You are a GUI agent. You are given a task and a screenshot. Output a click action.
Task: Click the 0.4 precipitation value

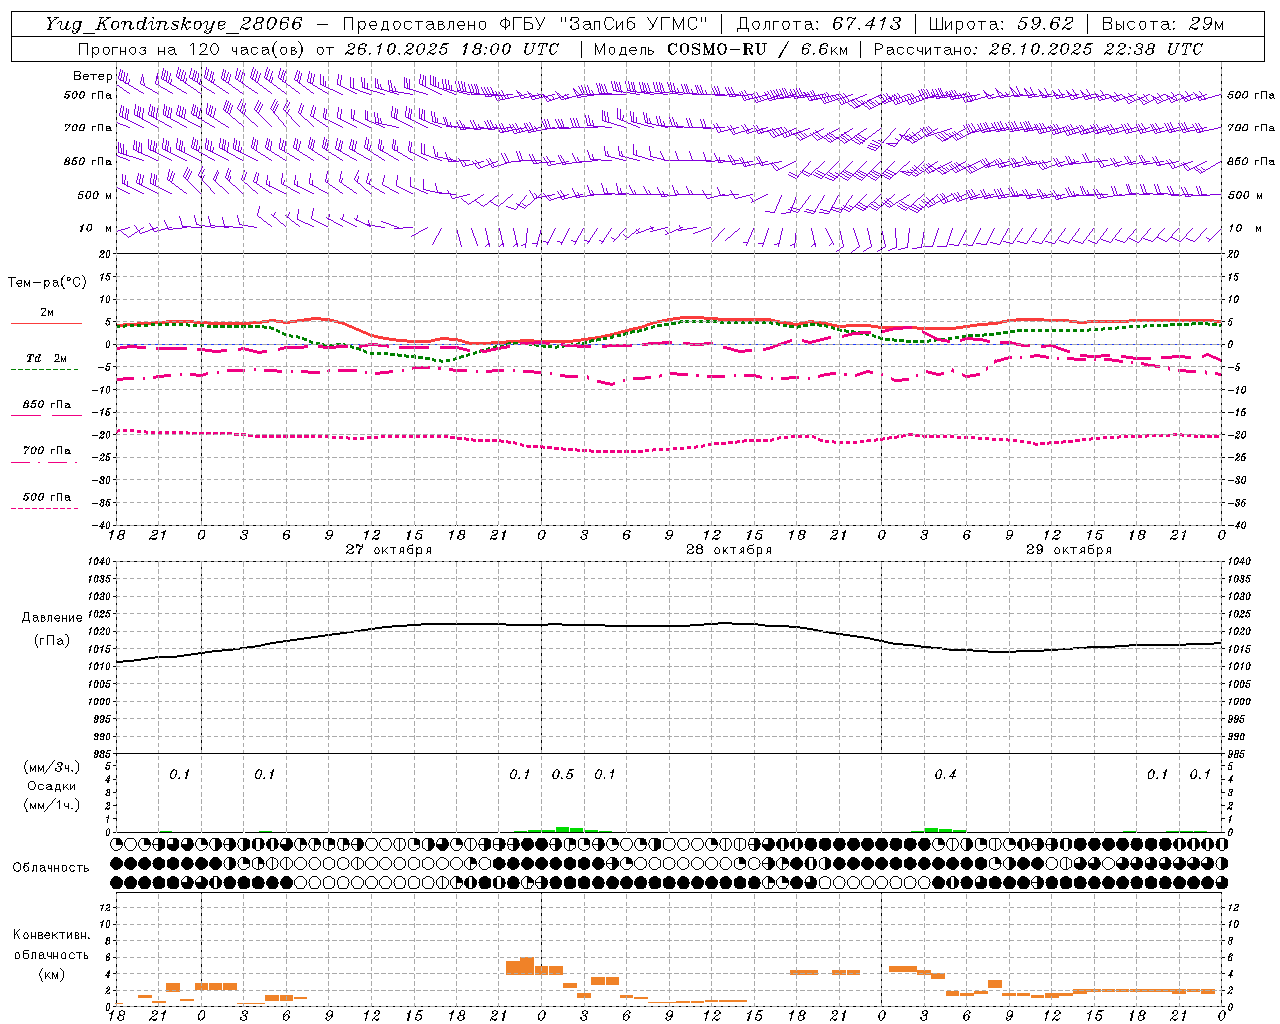click(x=945, y=774)
